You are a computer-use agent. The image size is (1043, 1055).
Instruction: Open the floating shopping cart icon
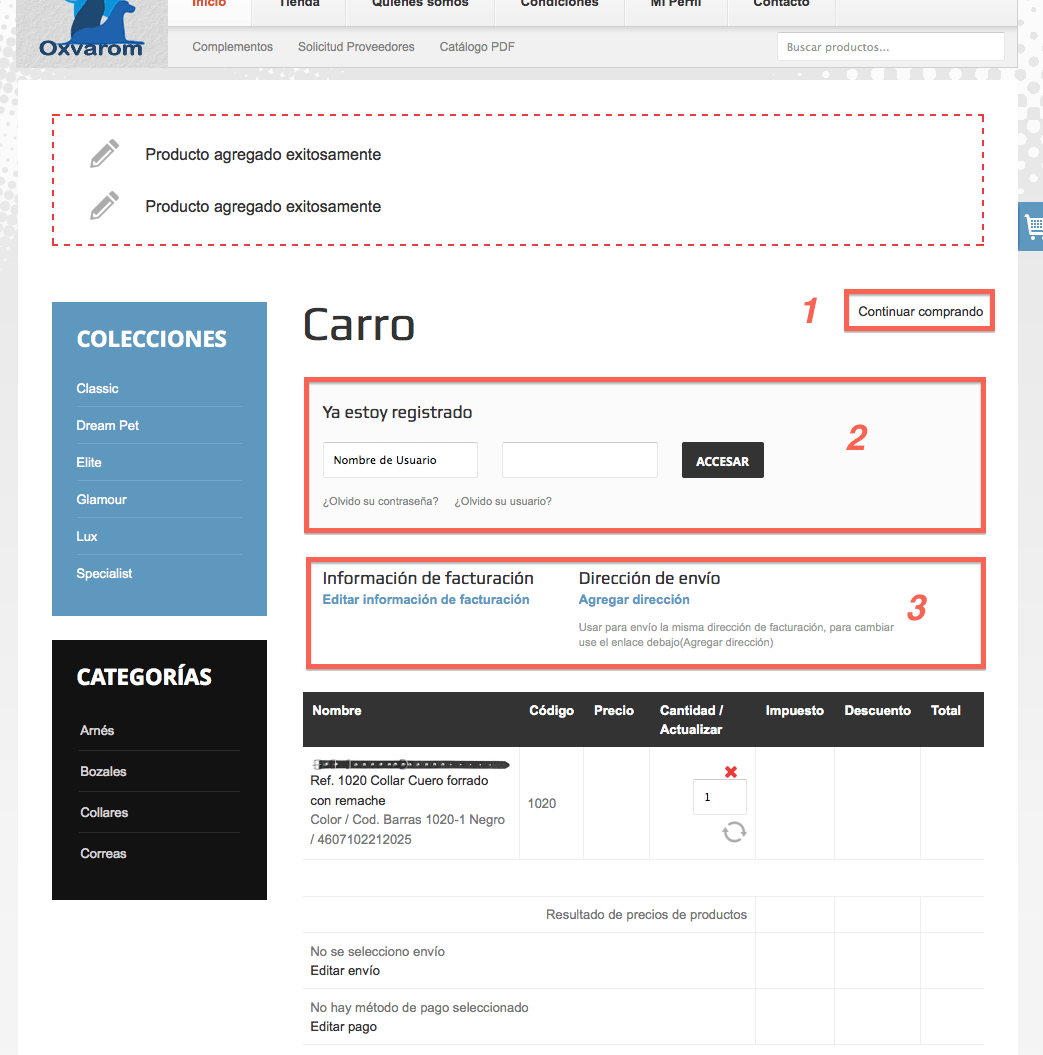(1032, 227)
